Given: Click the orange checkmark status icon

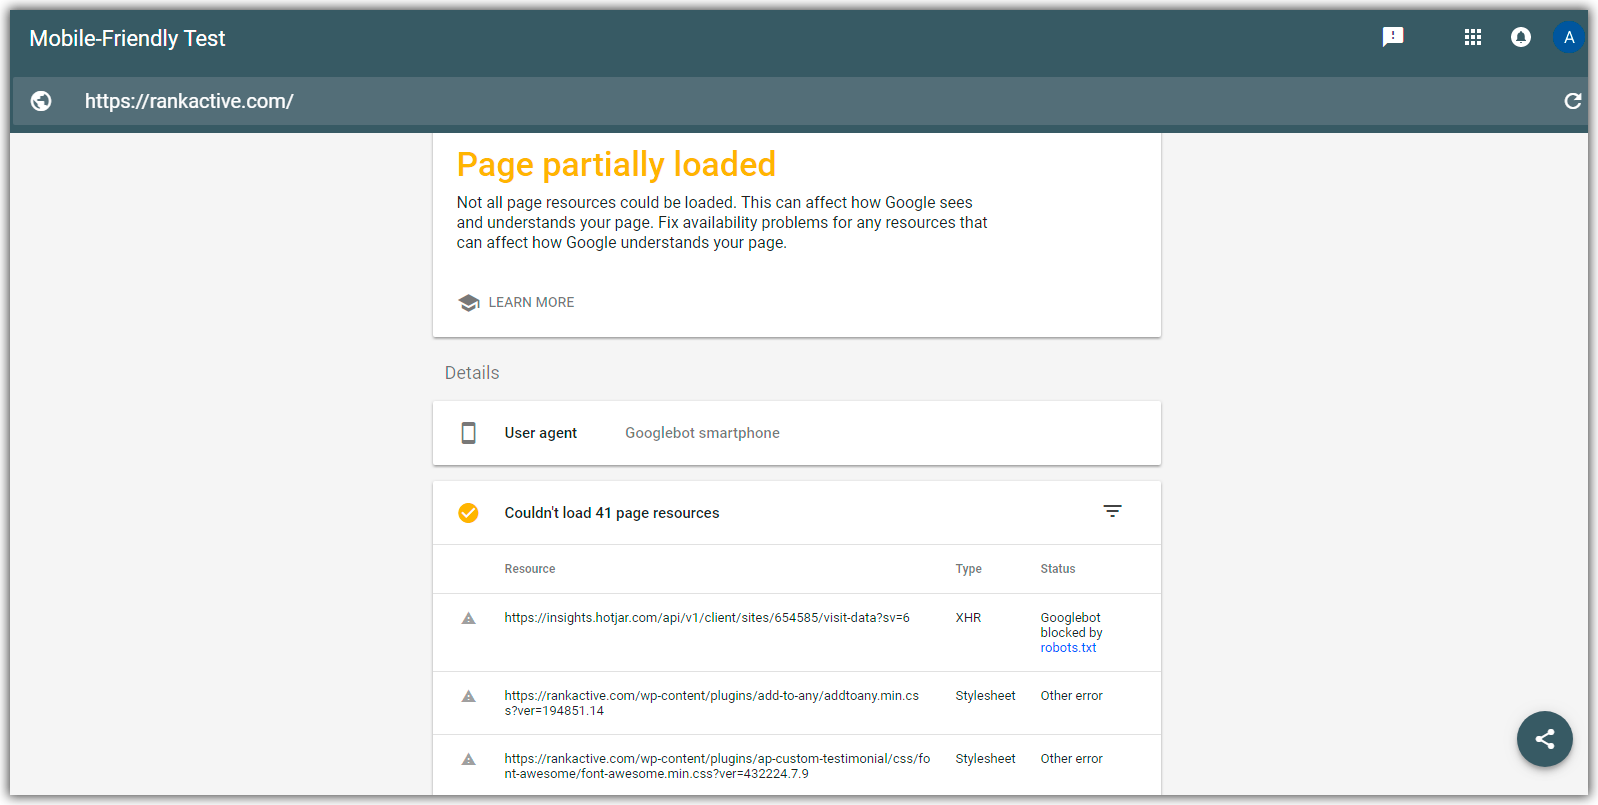Looking at the screenshot, I should pos(468,513).
